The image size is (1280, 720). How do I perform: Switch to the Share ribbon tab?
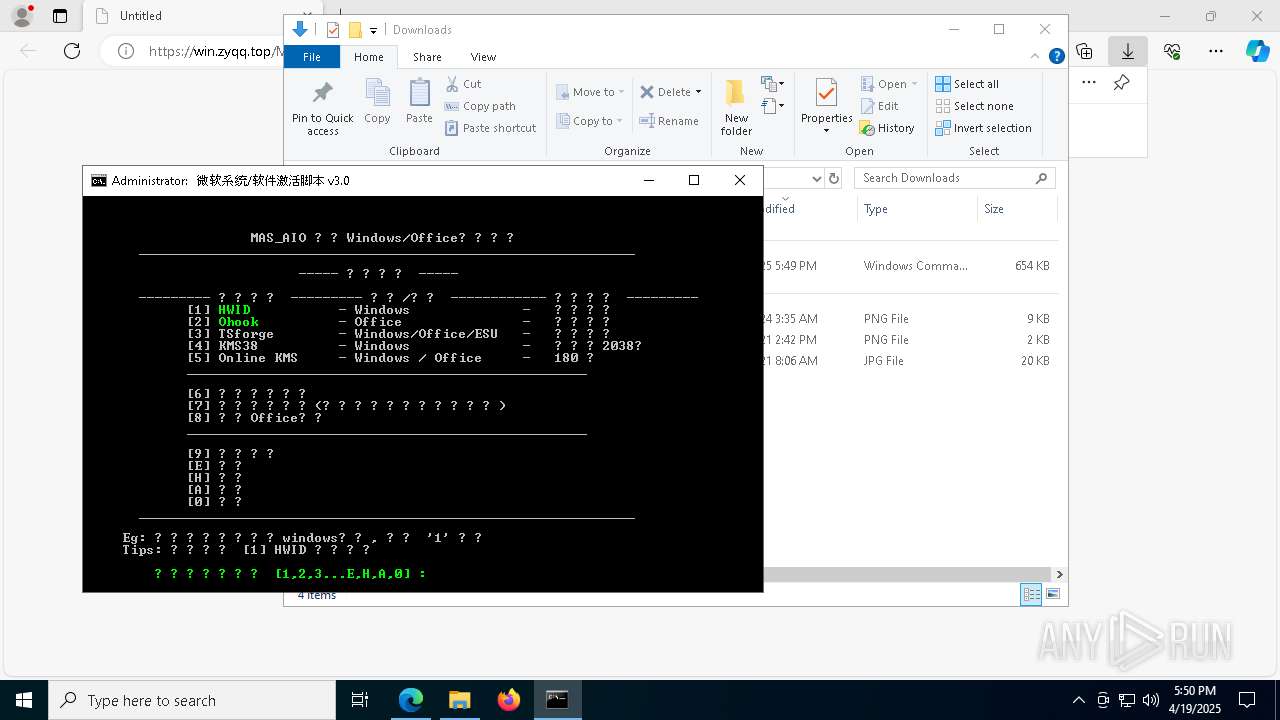pyautogui.click(x=427, y=57)
